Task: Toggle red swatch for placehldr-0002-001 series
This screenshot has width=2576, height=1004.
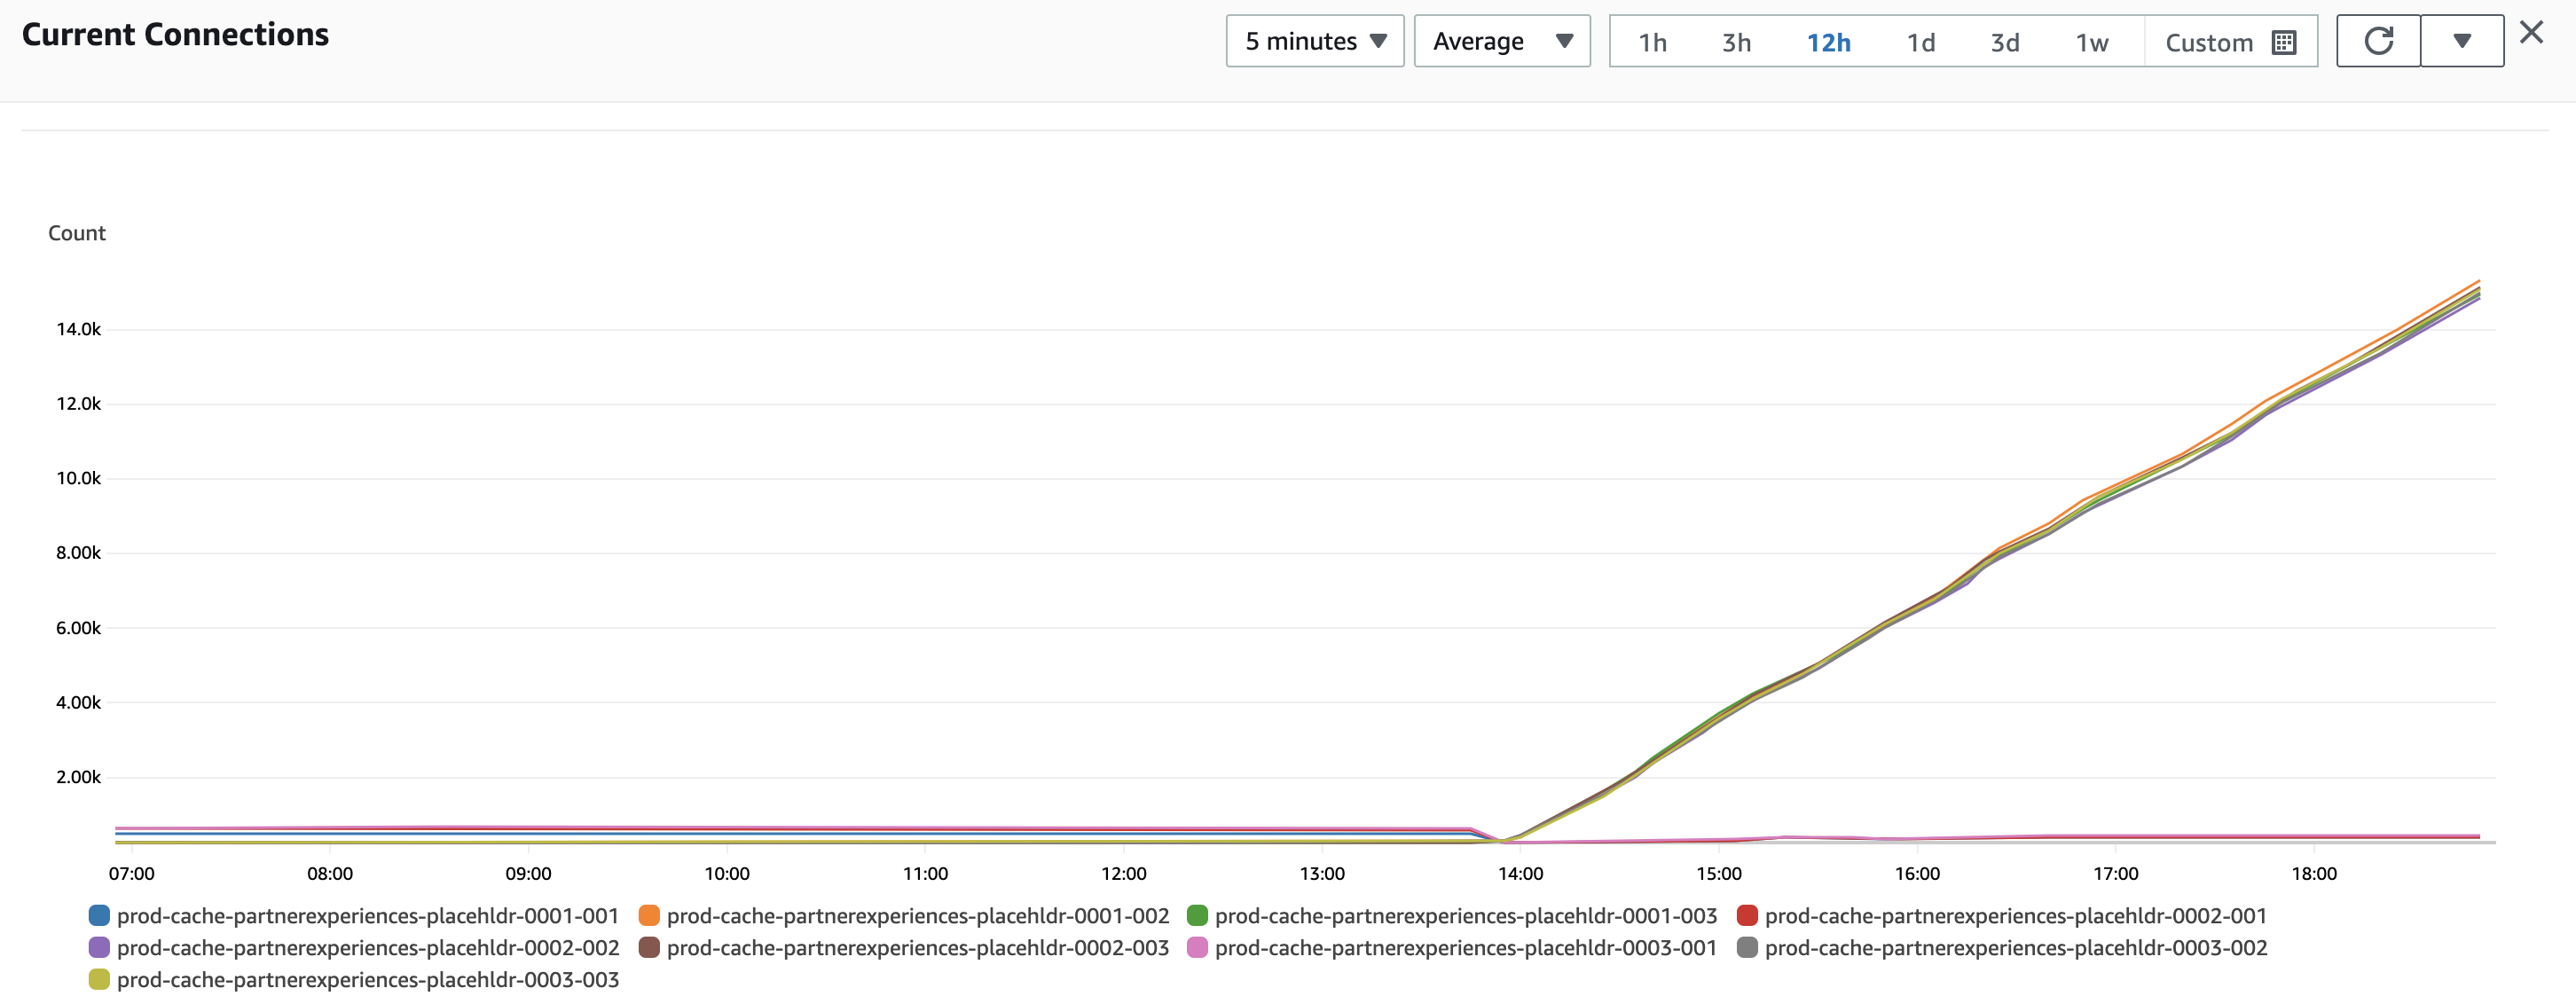Action: click(x=1747, y=916)
